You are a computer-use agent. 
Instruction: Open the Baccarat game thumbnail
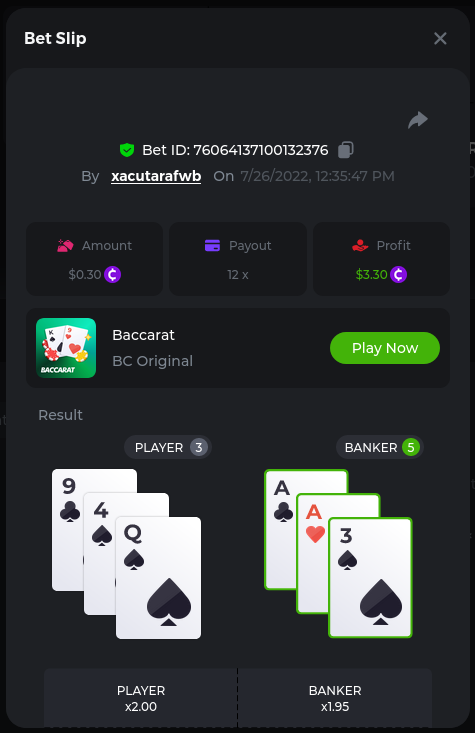(x=66, y=348)
